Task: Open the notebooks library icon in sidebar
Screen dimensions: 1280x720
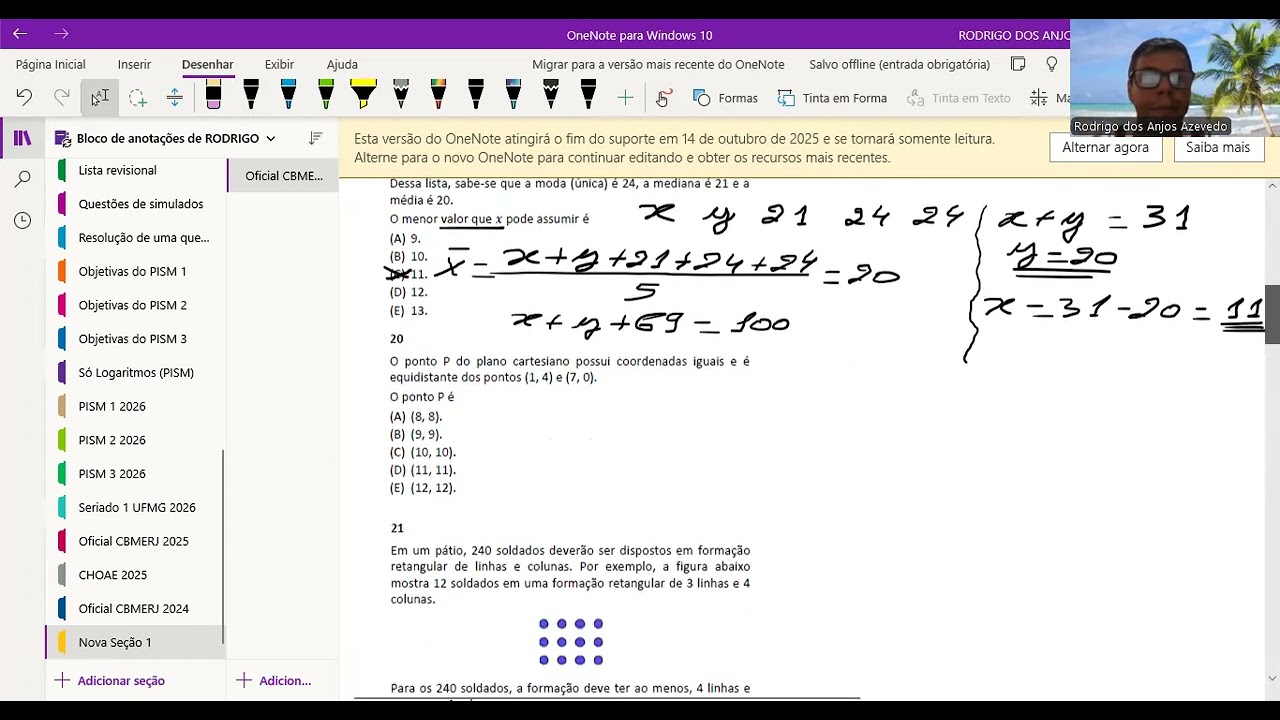Action: (22, 138)
